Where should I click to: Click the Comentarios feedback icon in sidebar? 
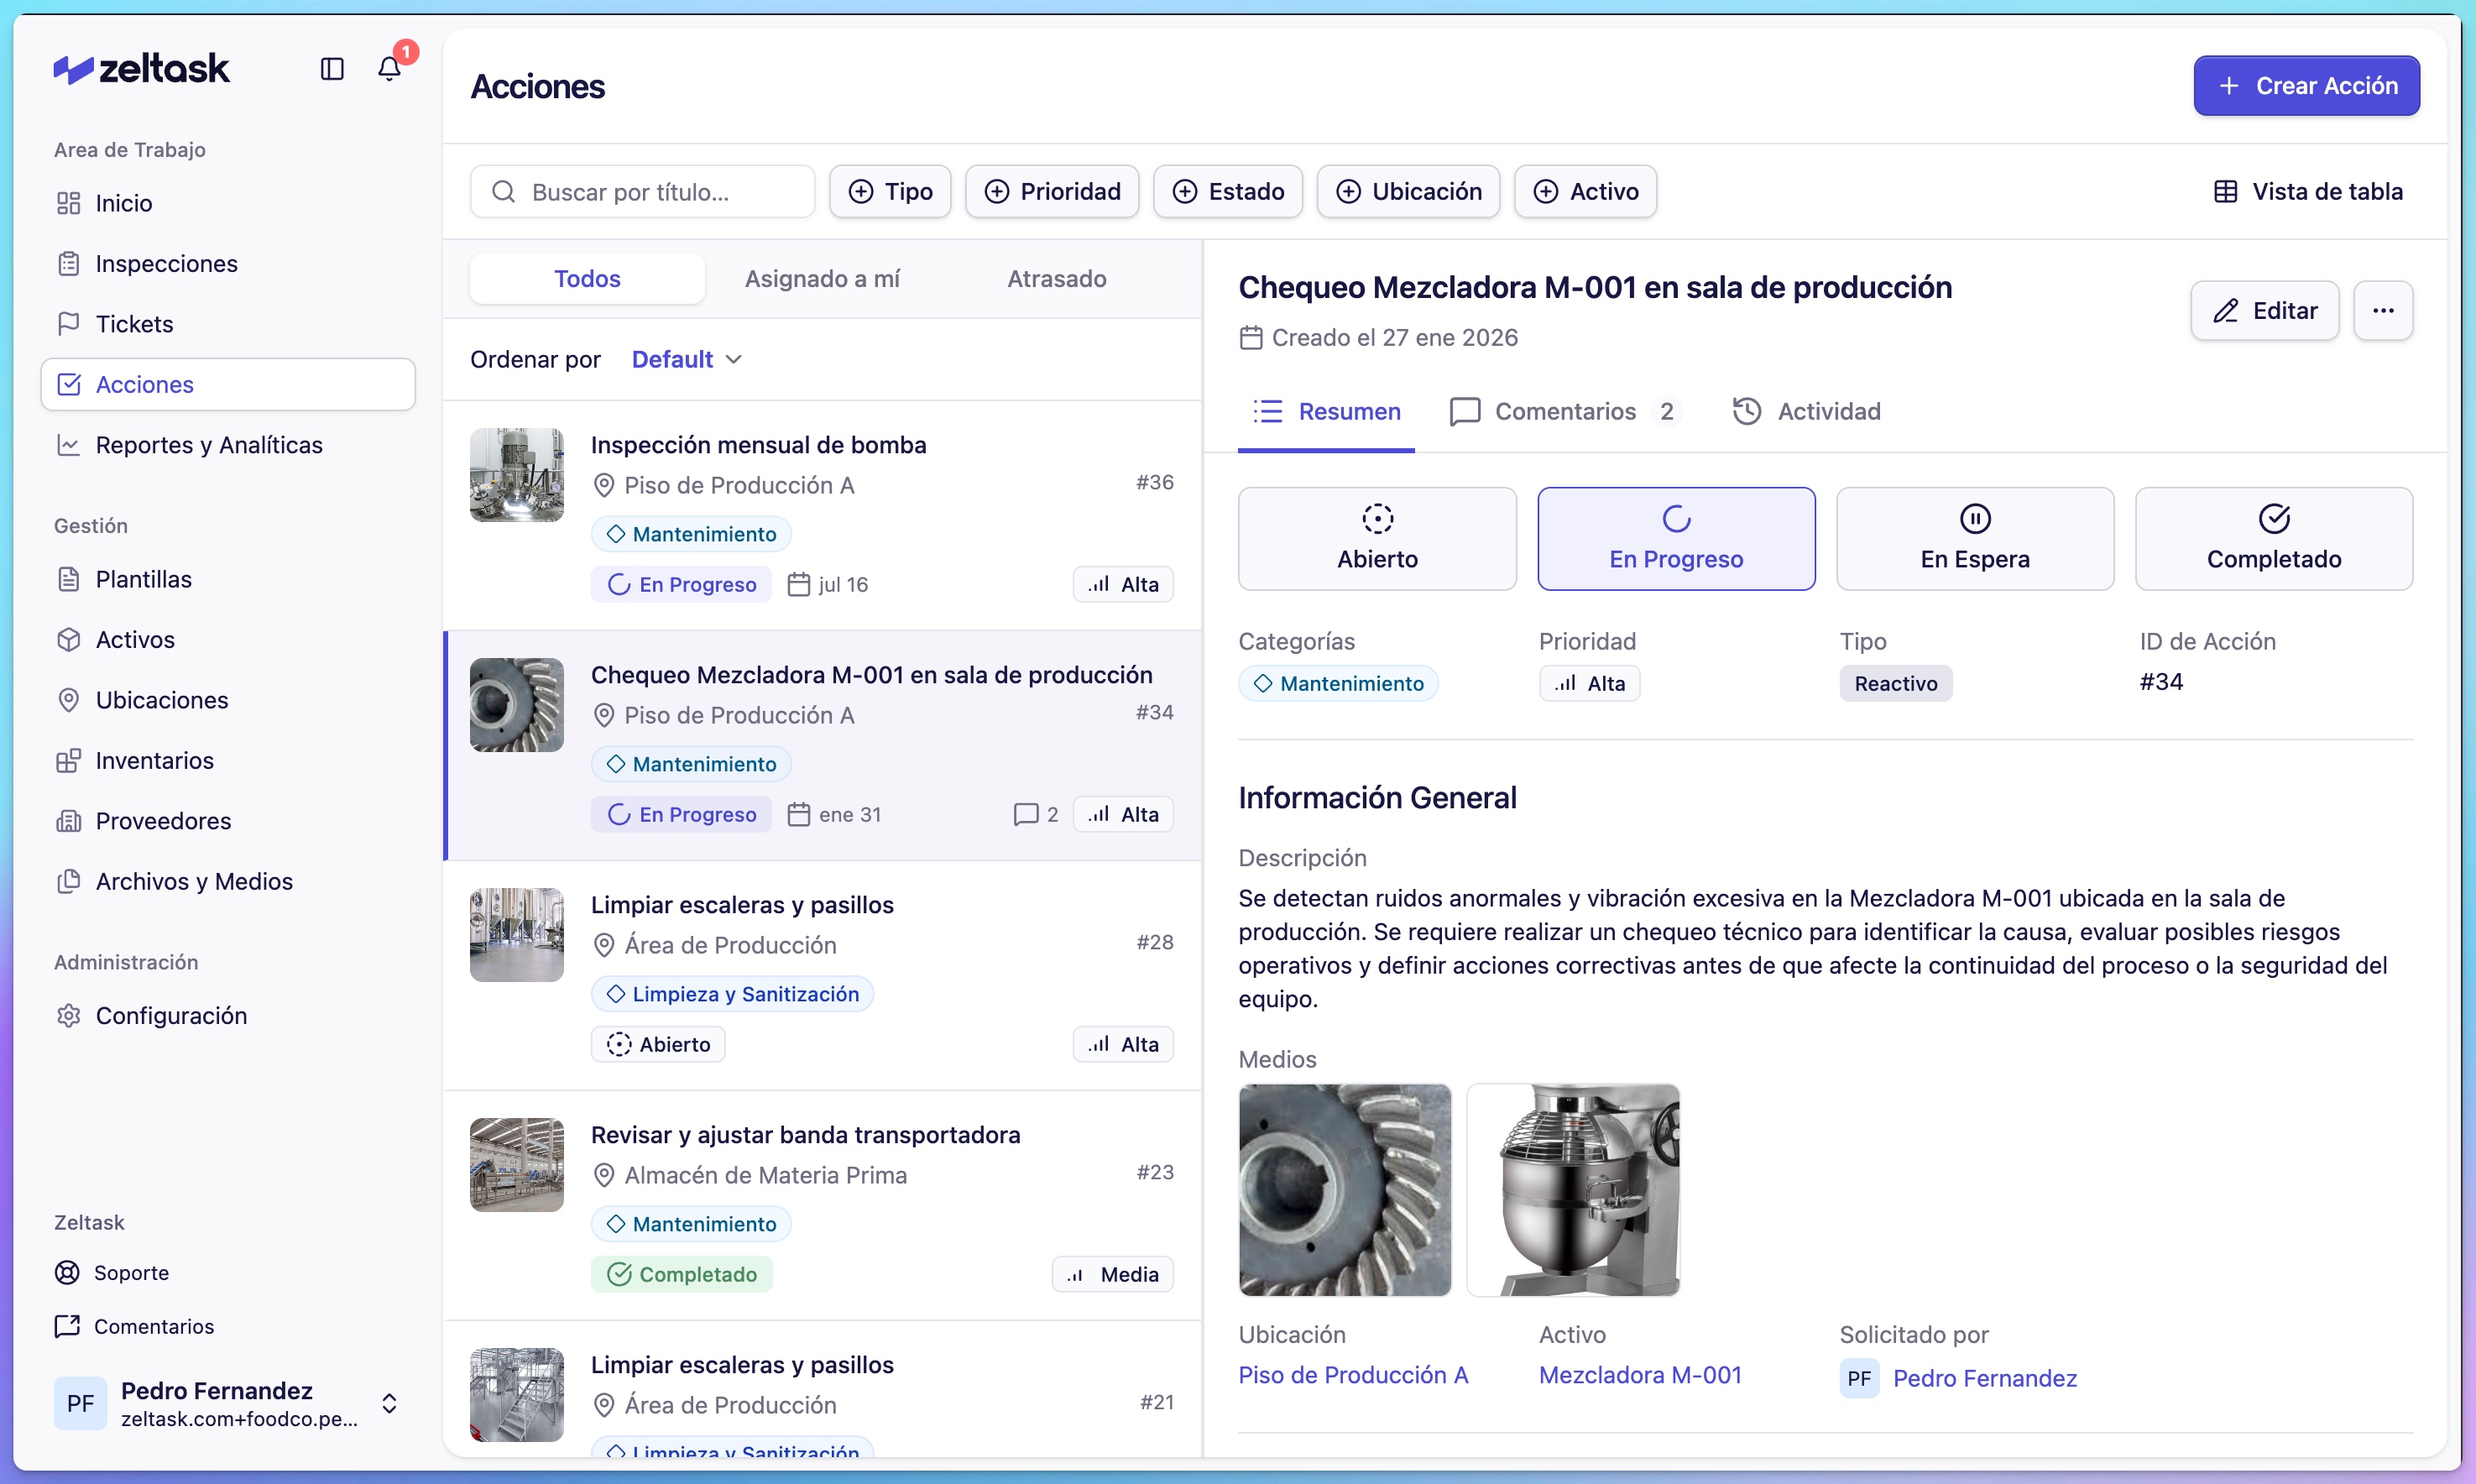tap(67, 1326)
